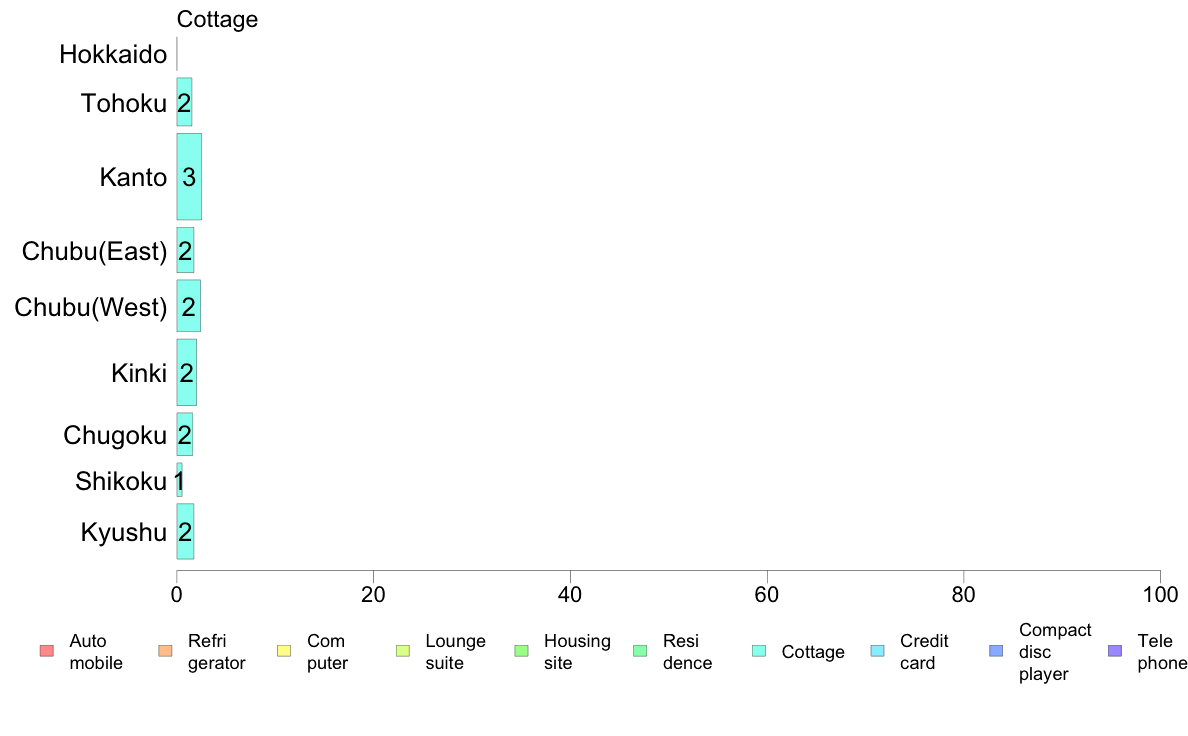Select the Chugoku row label
The width and height of the screenshot is (1188, 736).
coord(115,435)
